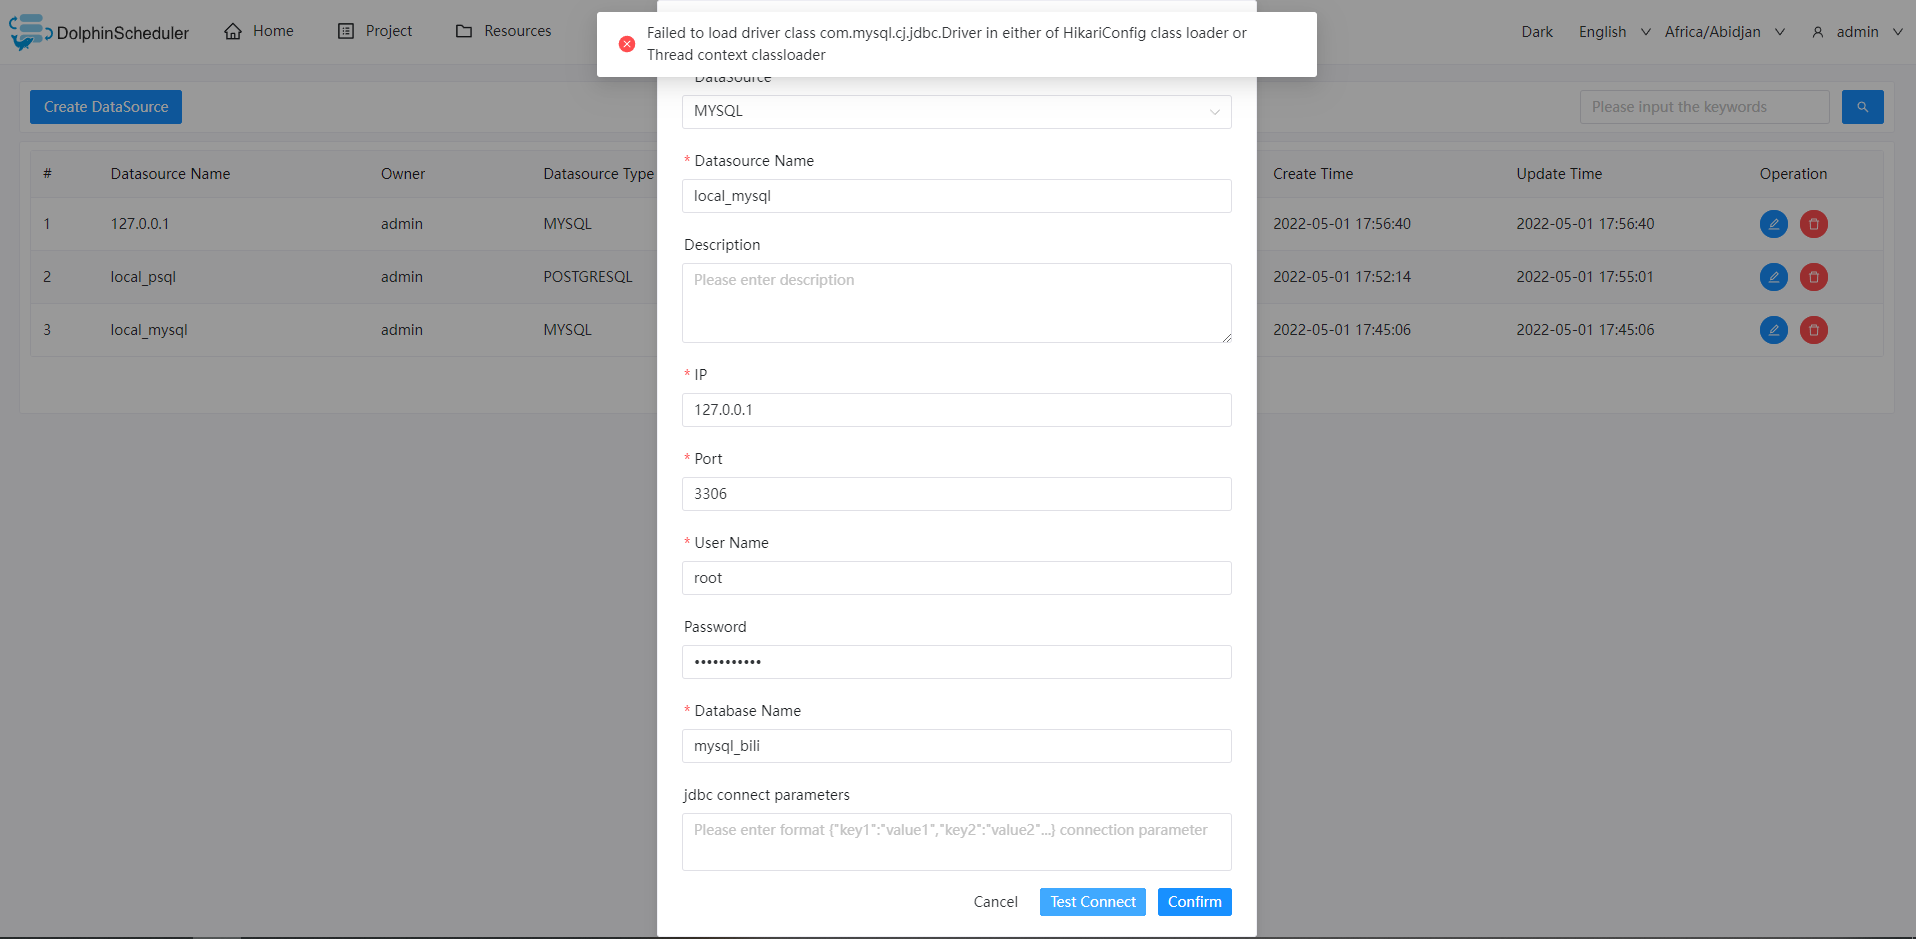Click the Create DataSource button
The height and width of the screenshot is (939, 1916).
click(x=105, y=107)
